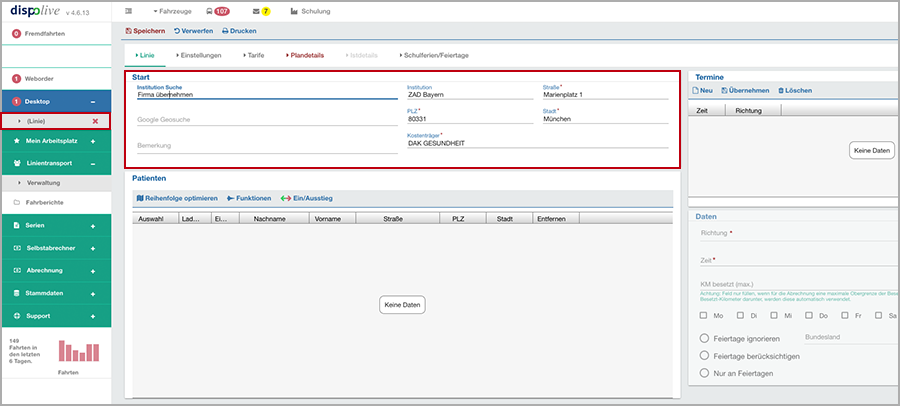Click the Zeit field in Daten

point(800,261)
